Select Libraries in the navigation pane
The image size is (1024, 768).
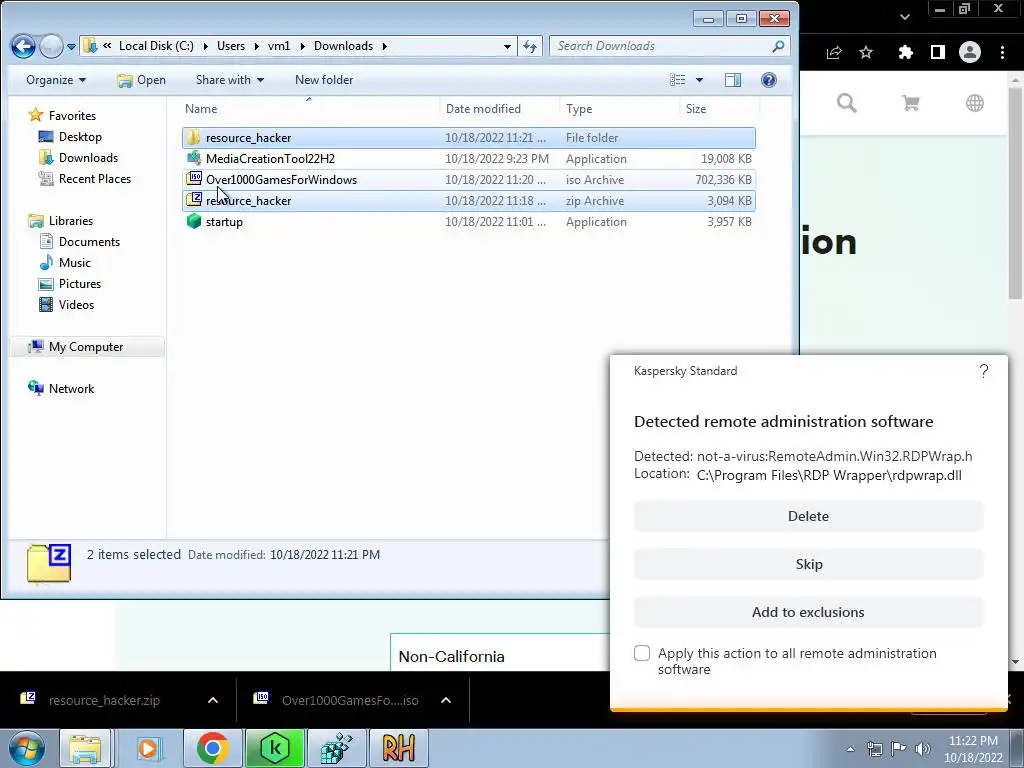point(61,221)
